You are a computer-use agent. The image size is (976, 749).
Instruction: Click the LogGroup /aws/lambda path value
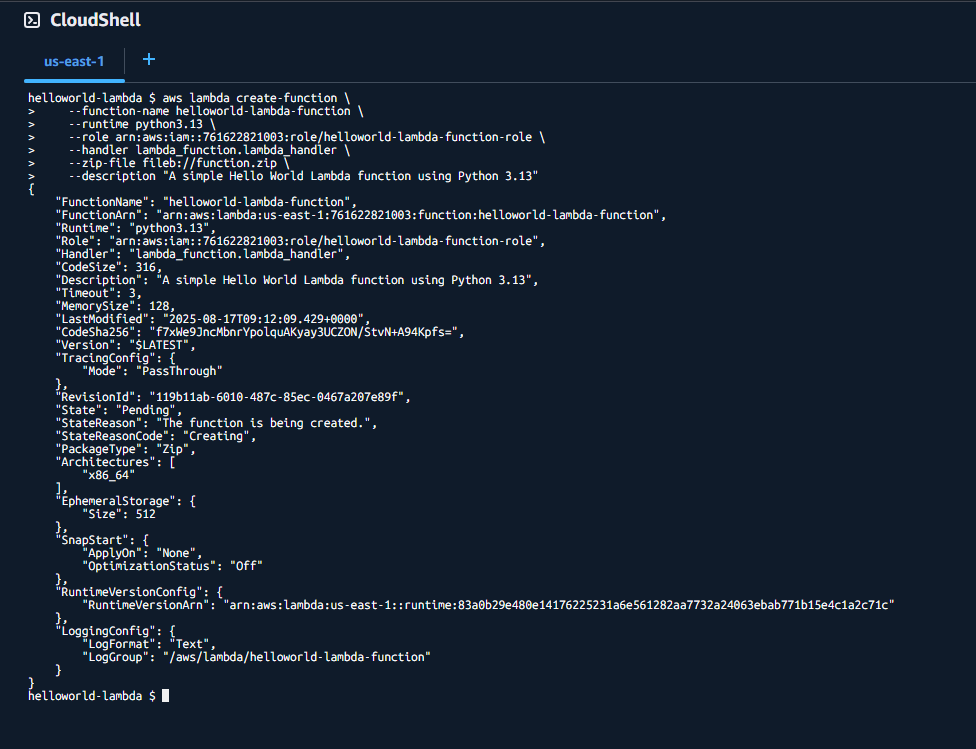[300, 657]
